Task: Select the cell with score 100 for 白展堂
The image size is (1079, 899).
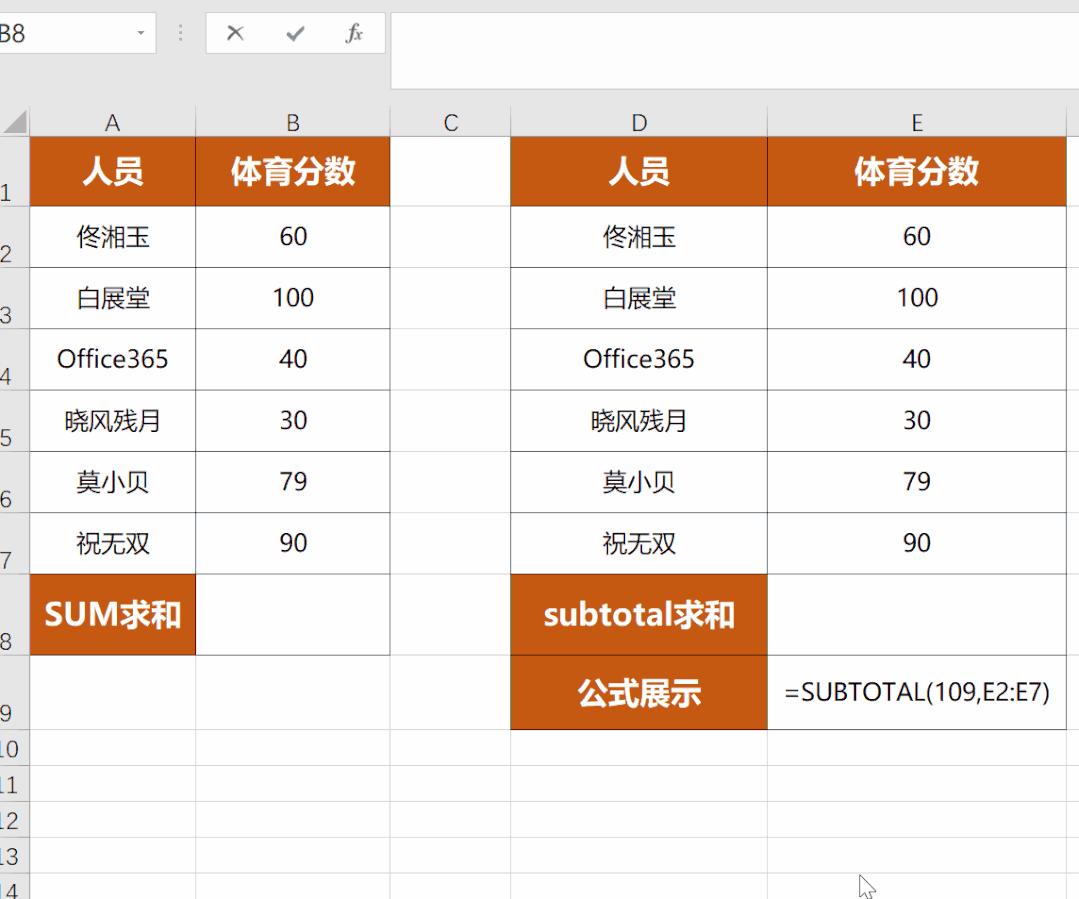Action: [292, 298]
